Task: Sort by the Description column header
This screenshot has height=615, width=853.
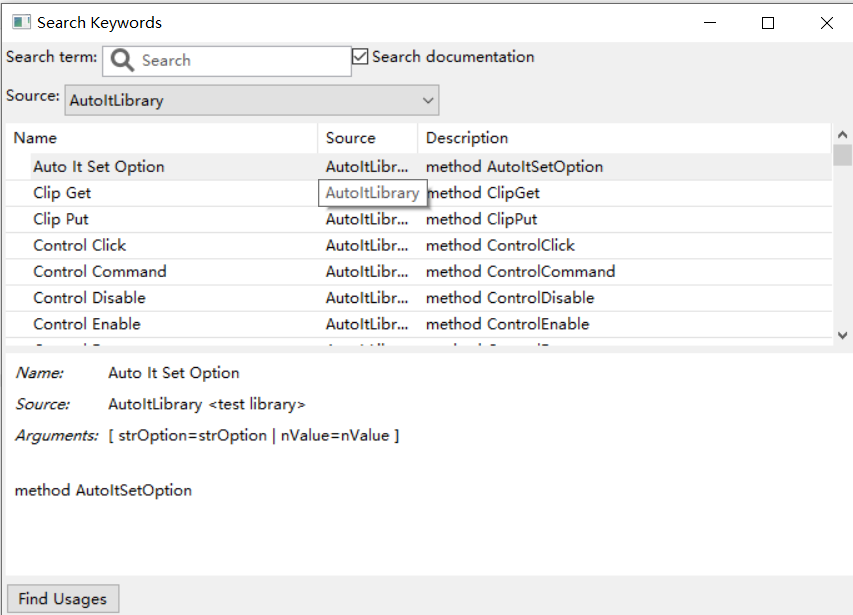Action: [625, 138]
